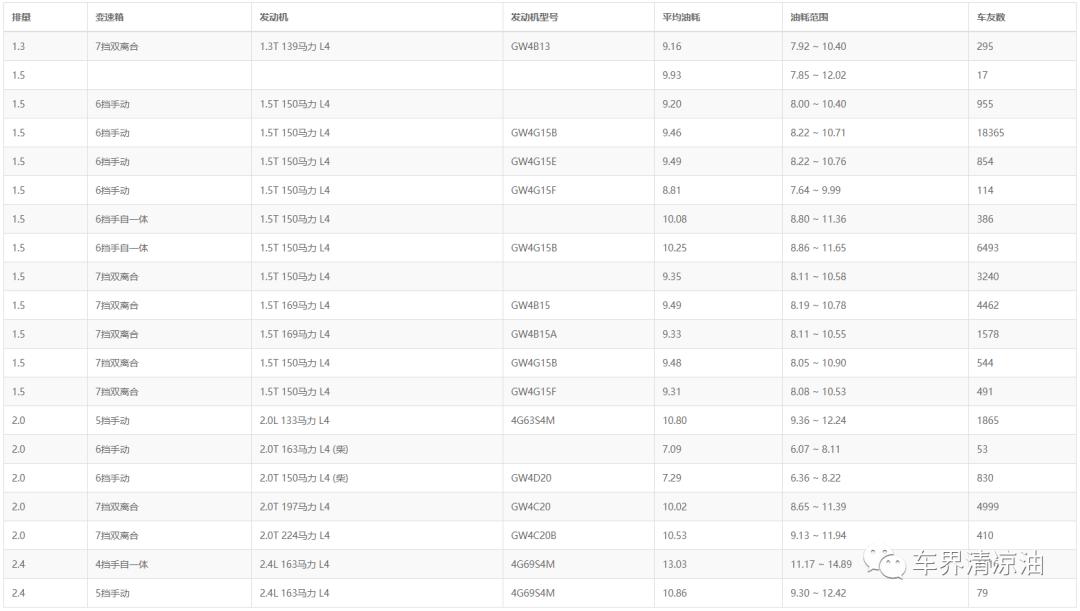
Task: Click engine model GW4G15E
Action: pyautogui.click(x=534, y=162)
